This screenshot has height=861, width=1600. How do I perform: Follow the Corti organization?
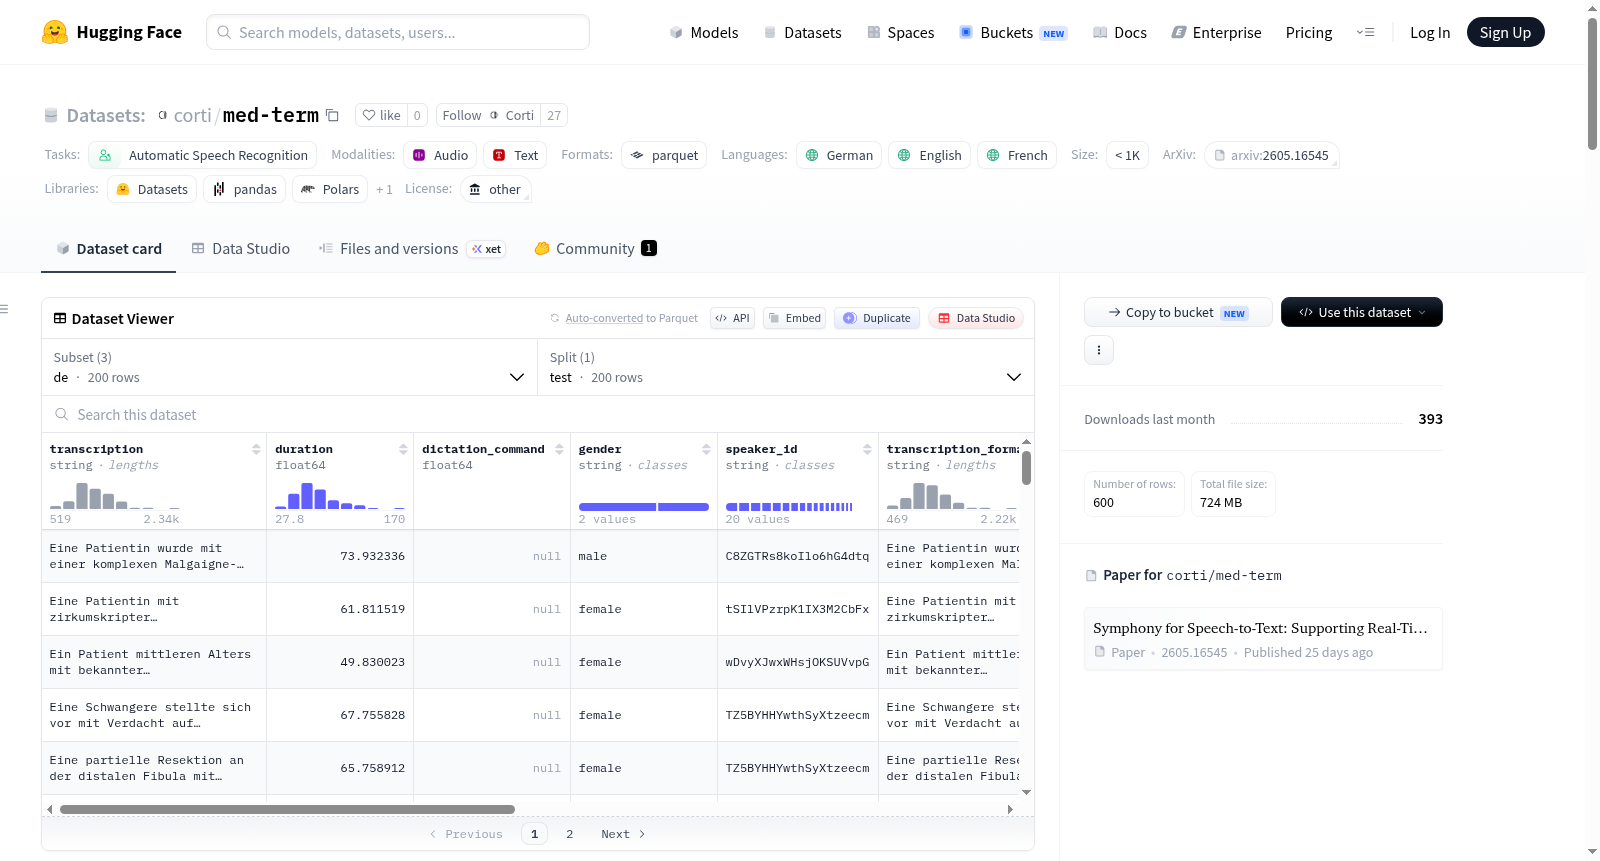(x=489, y=116)
